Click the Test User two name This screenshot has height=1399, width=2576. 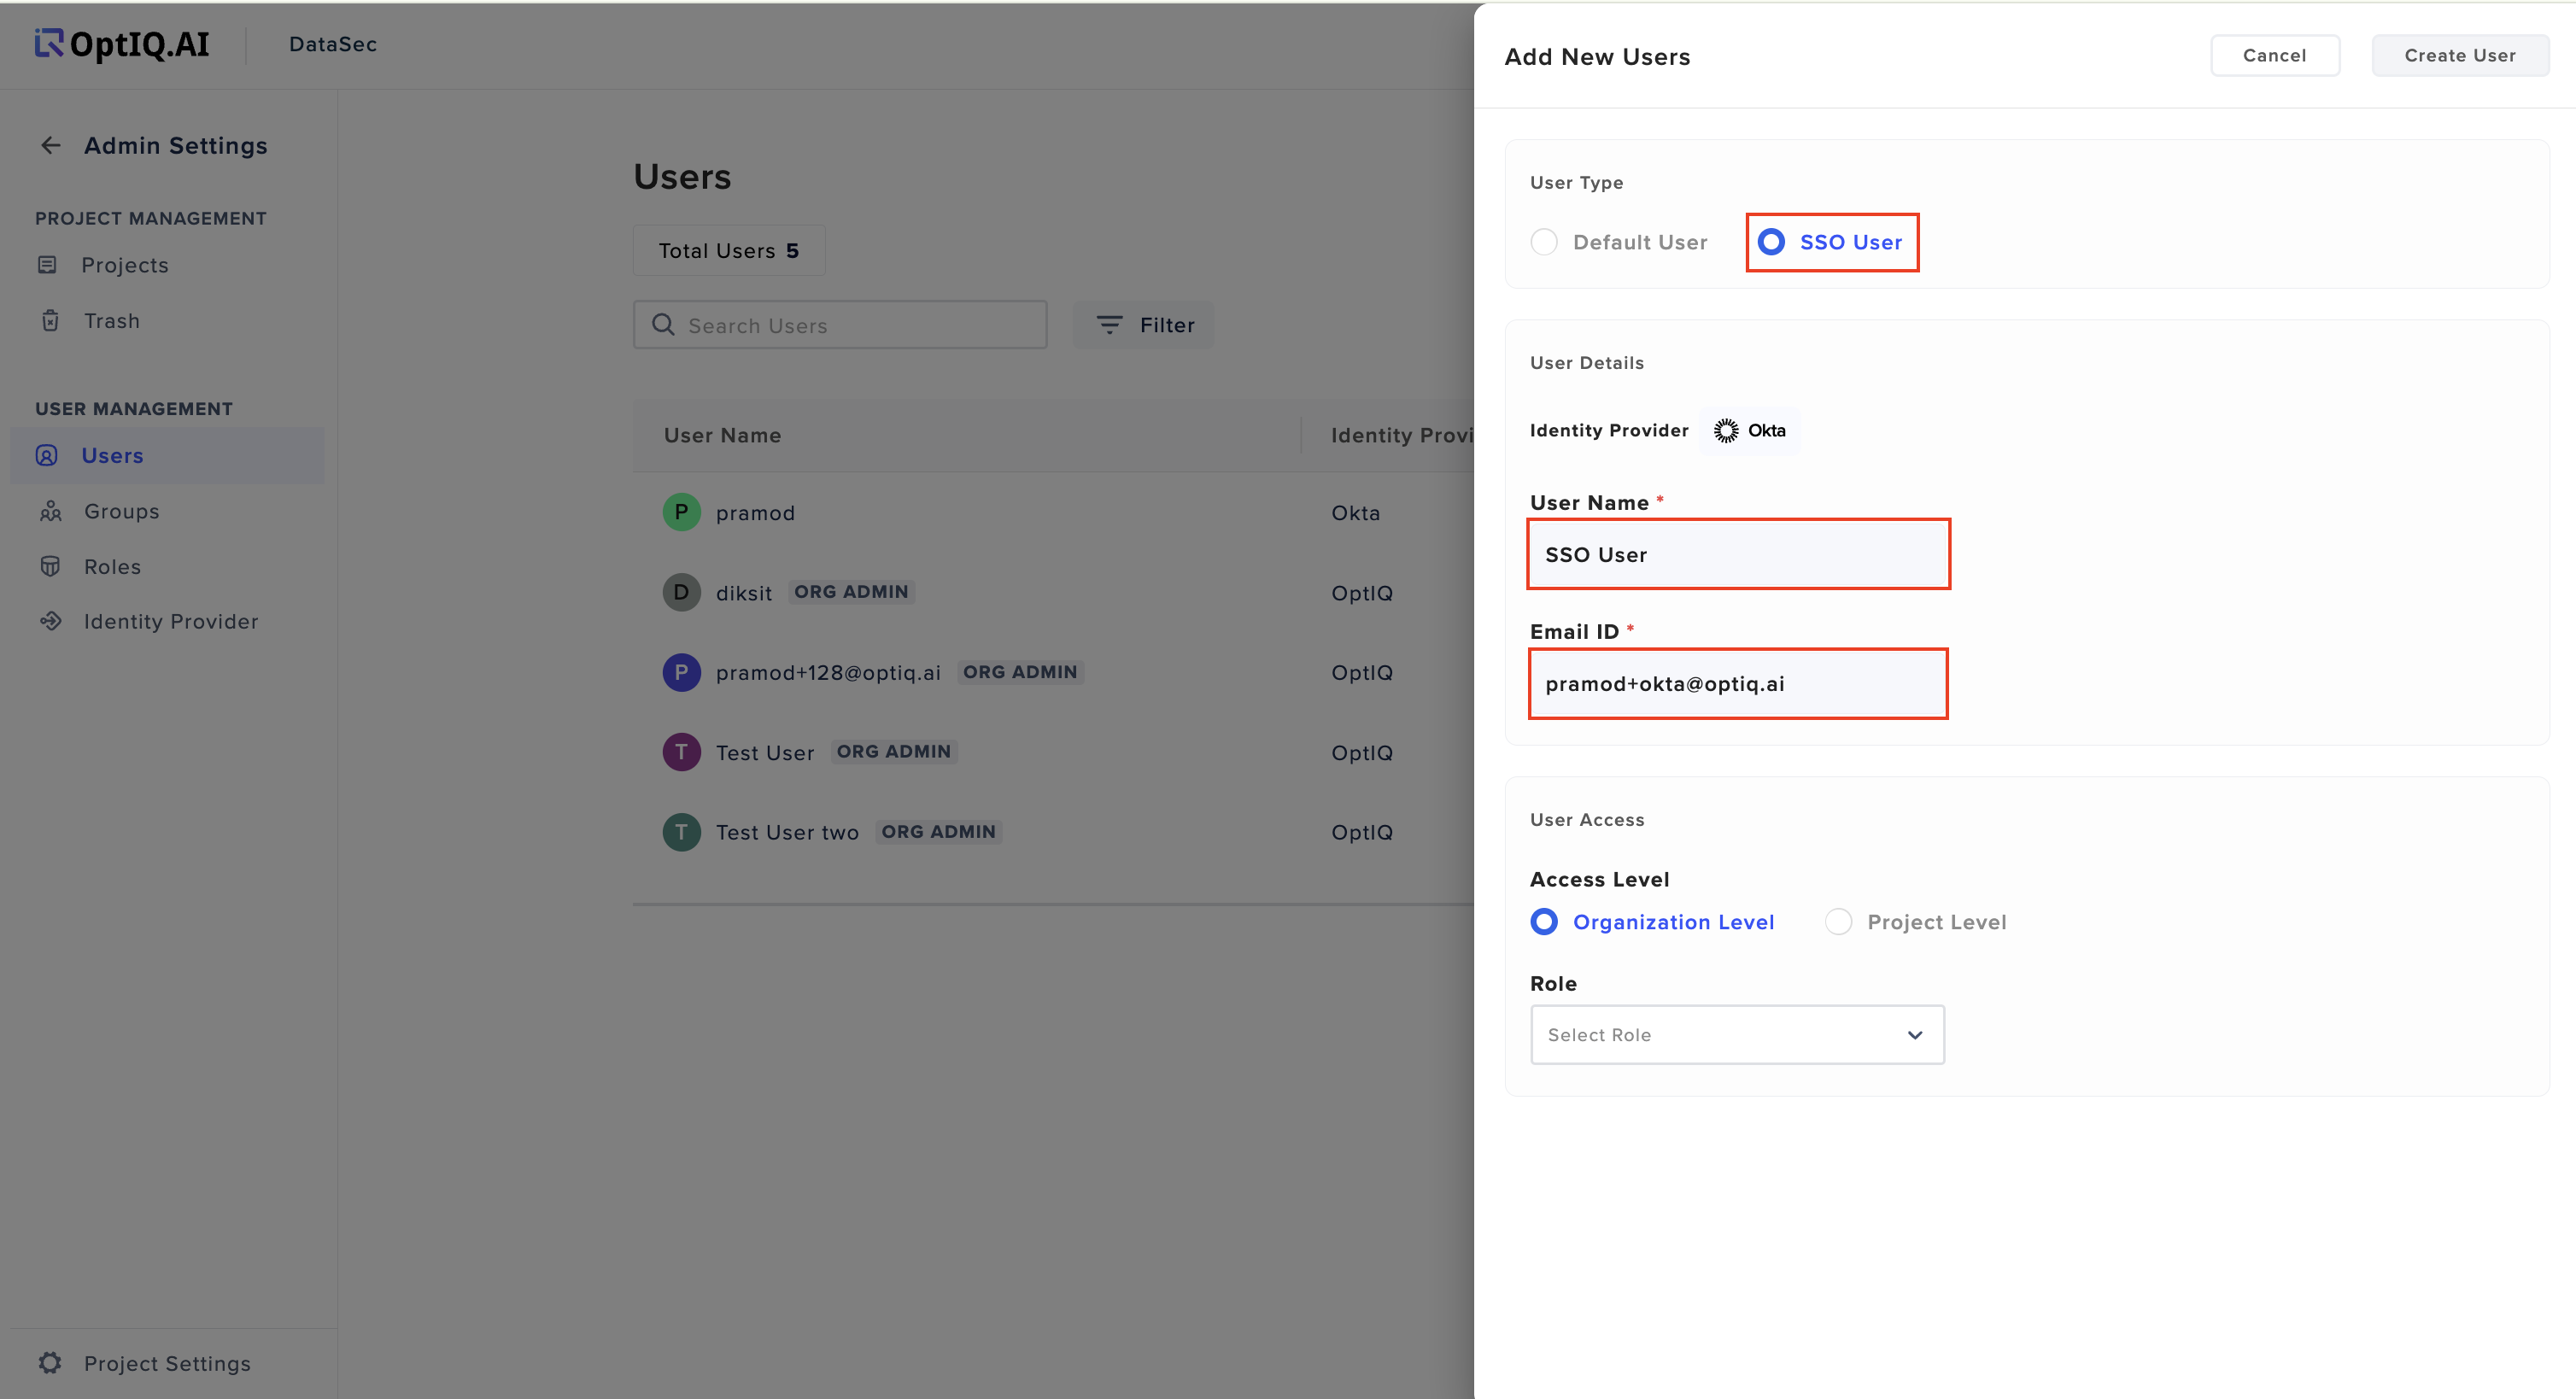pyautogui.click(x=787, y=833)
